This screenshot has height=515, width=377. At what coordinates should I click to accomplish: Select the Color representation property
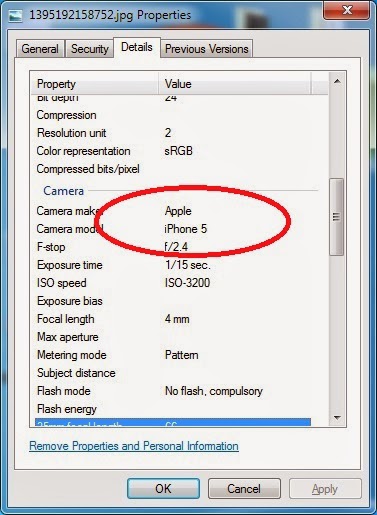pos(83,151)
